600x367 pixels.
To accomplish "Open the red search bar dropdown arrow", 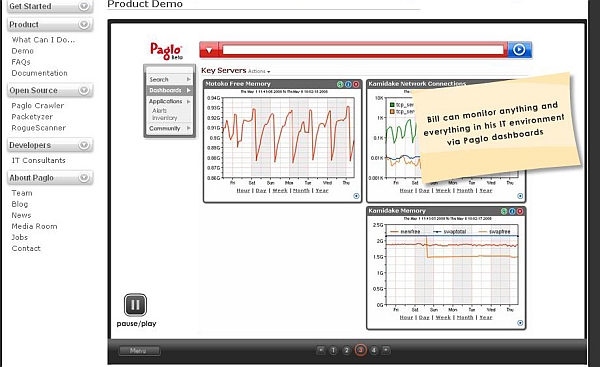I will [209, 50].
